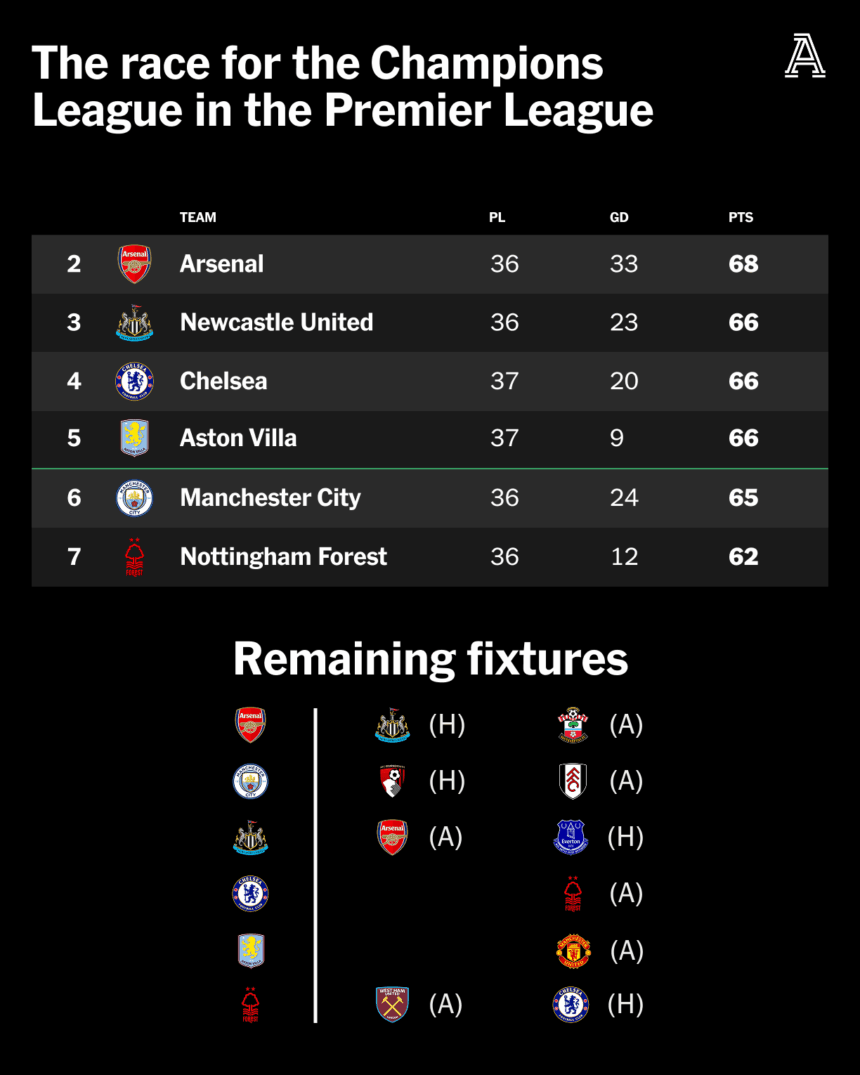
Task: Select Manchester City crest in the table
Action: pos(134,498)
